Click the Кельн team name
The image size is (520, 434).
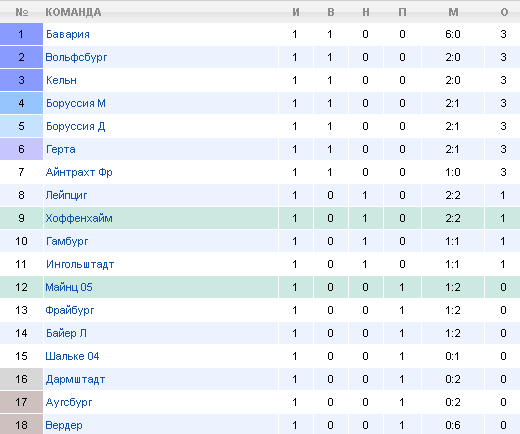61,80
